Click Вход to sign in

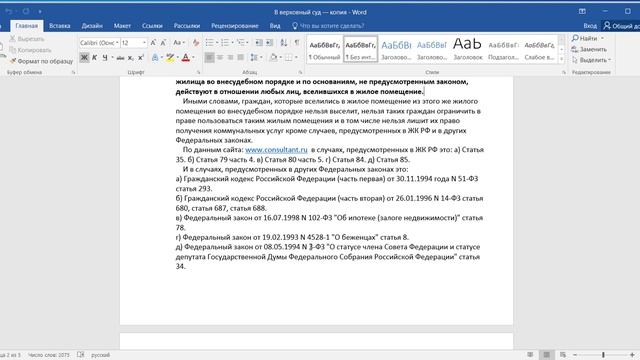coord(590,26)
